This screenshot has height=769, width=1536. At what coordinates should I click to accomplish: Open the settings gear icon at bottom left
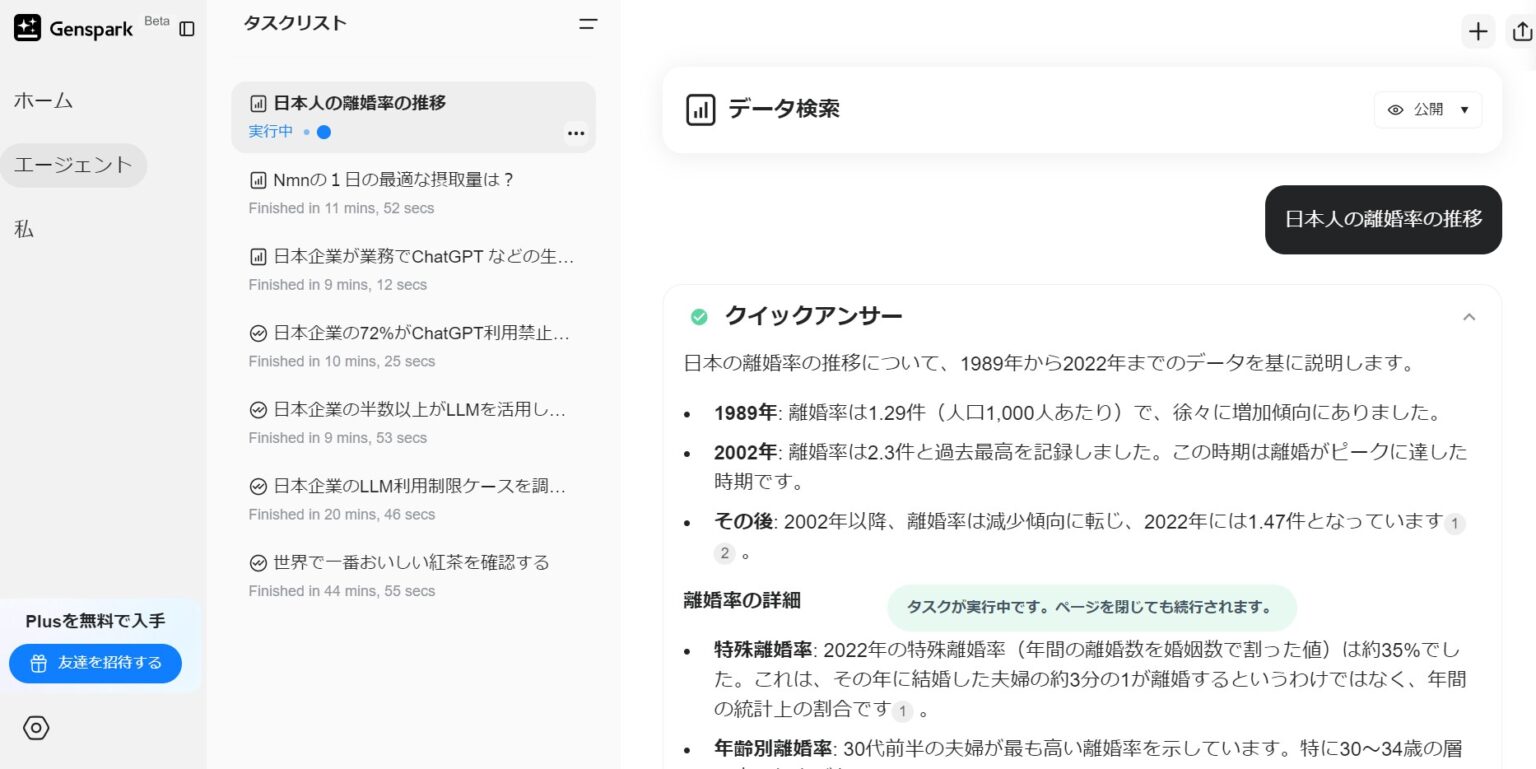[35, 728]
